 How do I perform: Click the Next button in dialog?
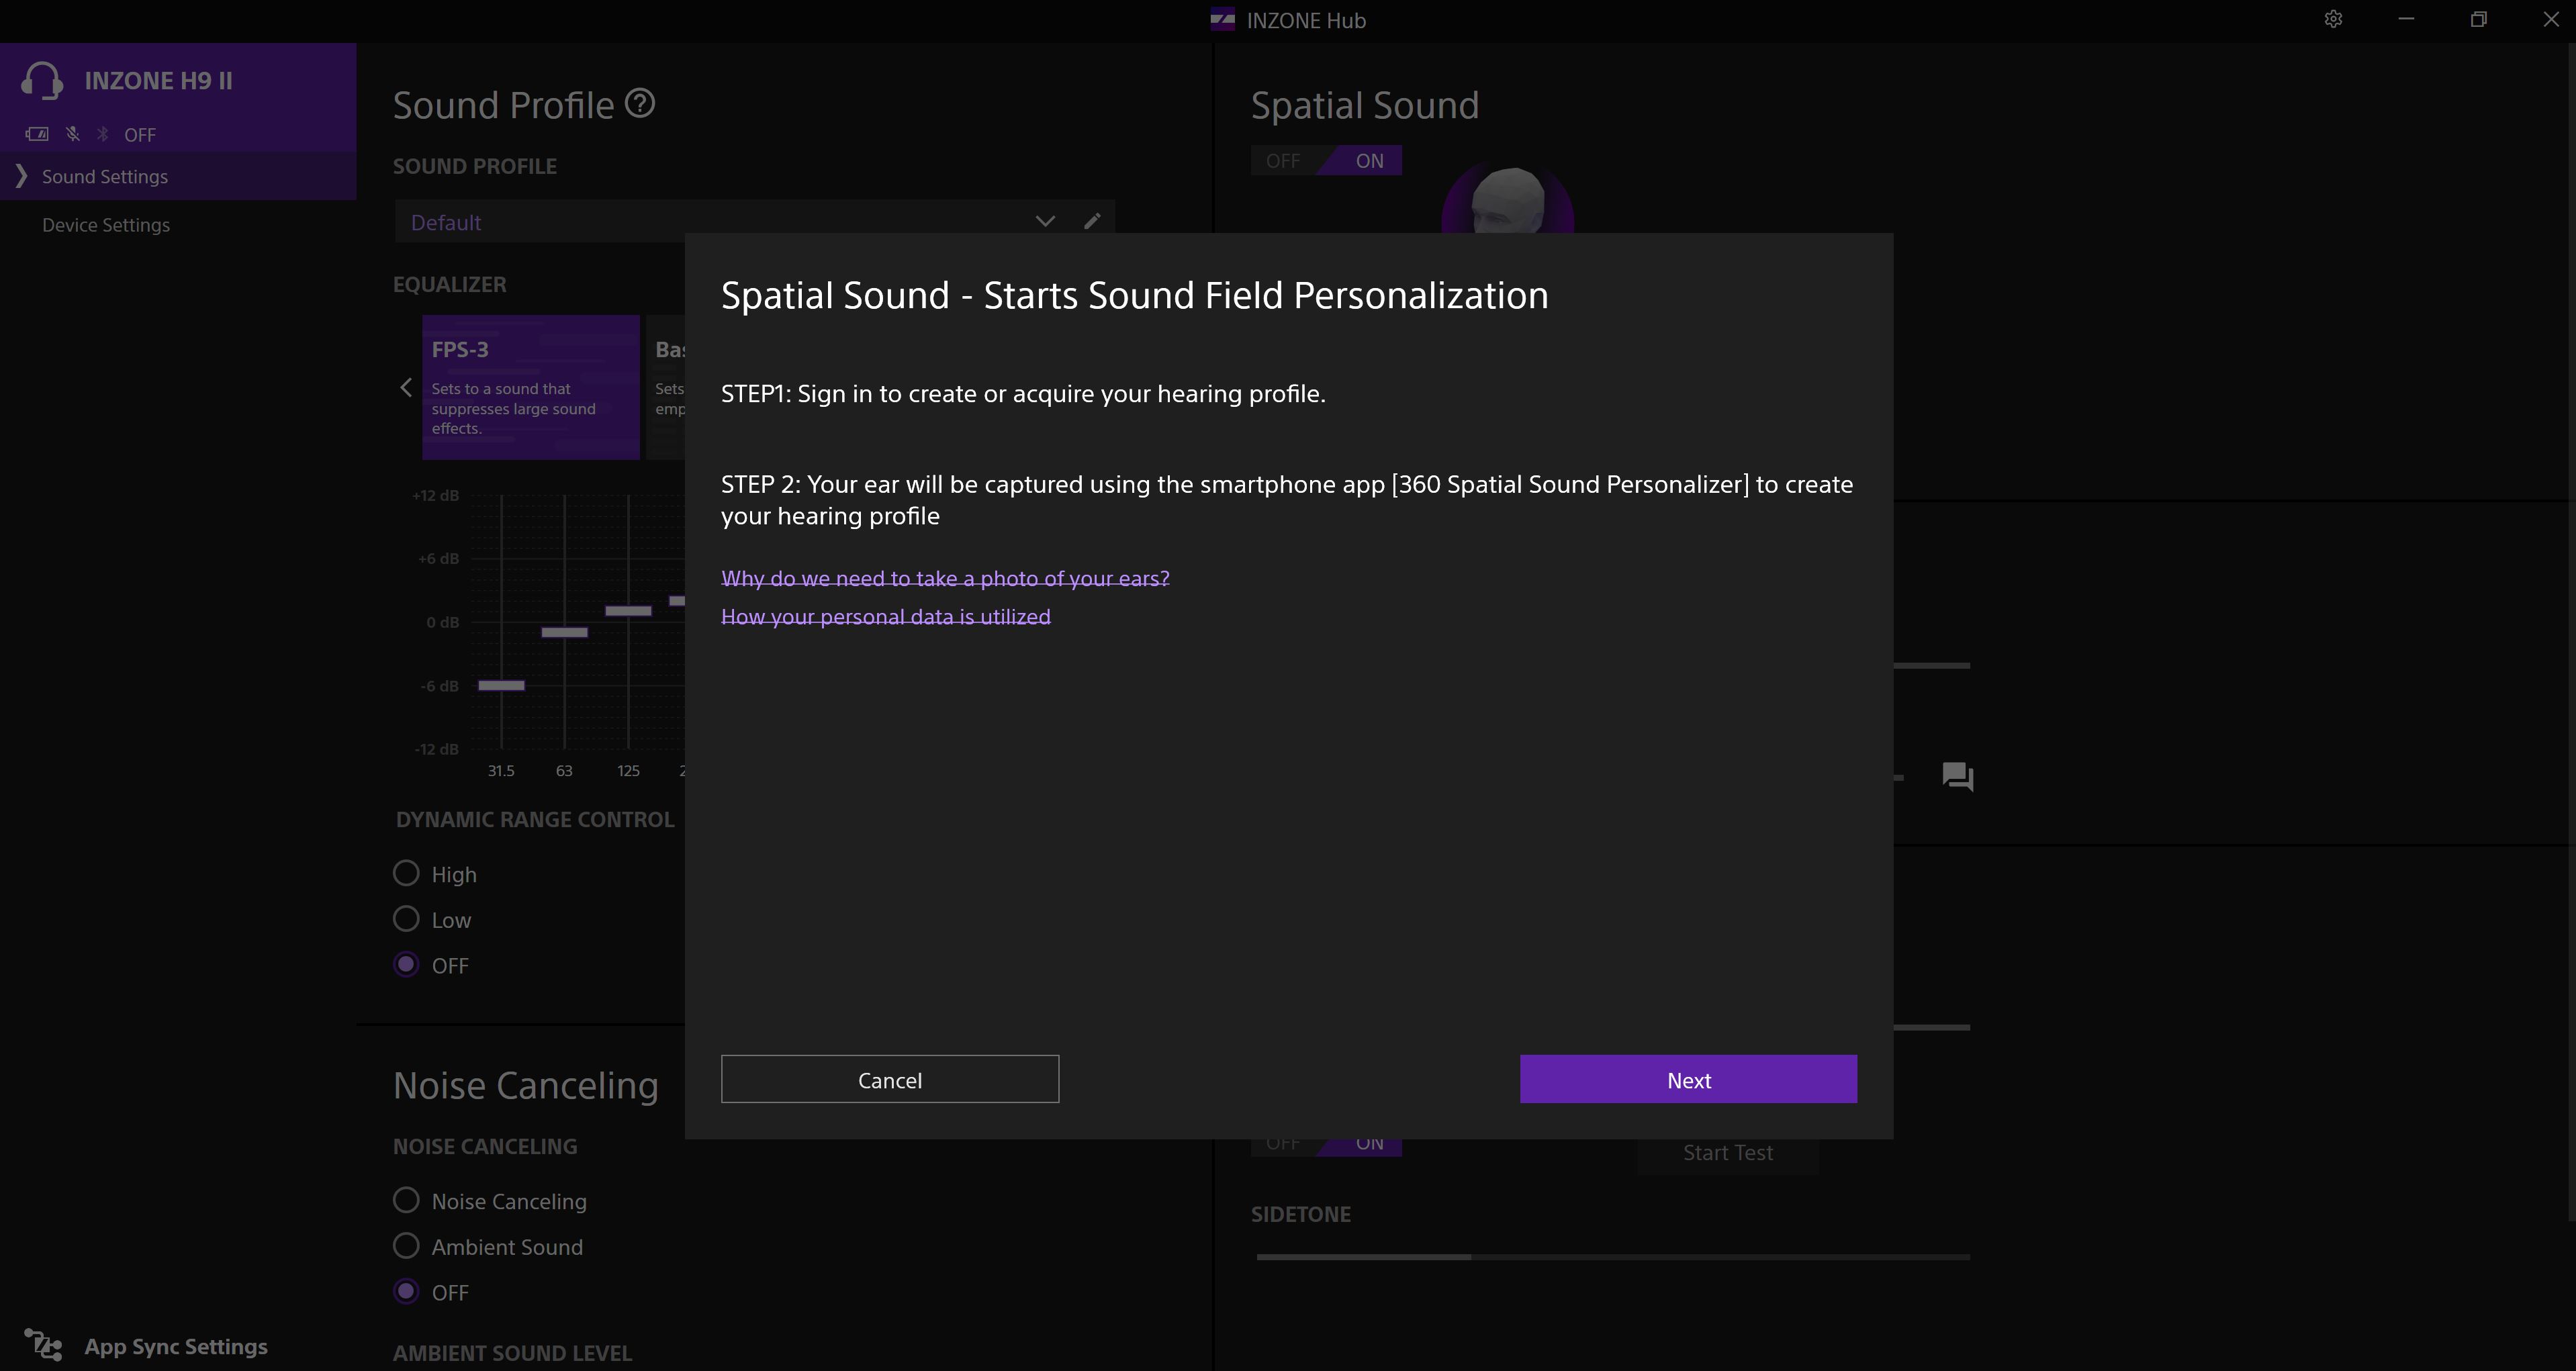click(x=1688, y=1080)
